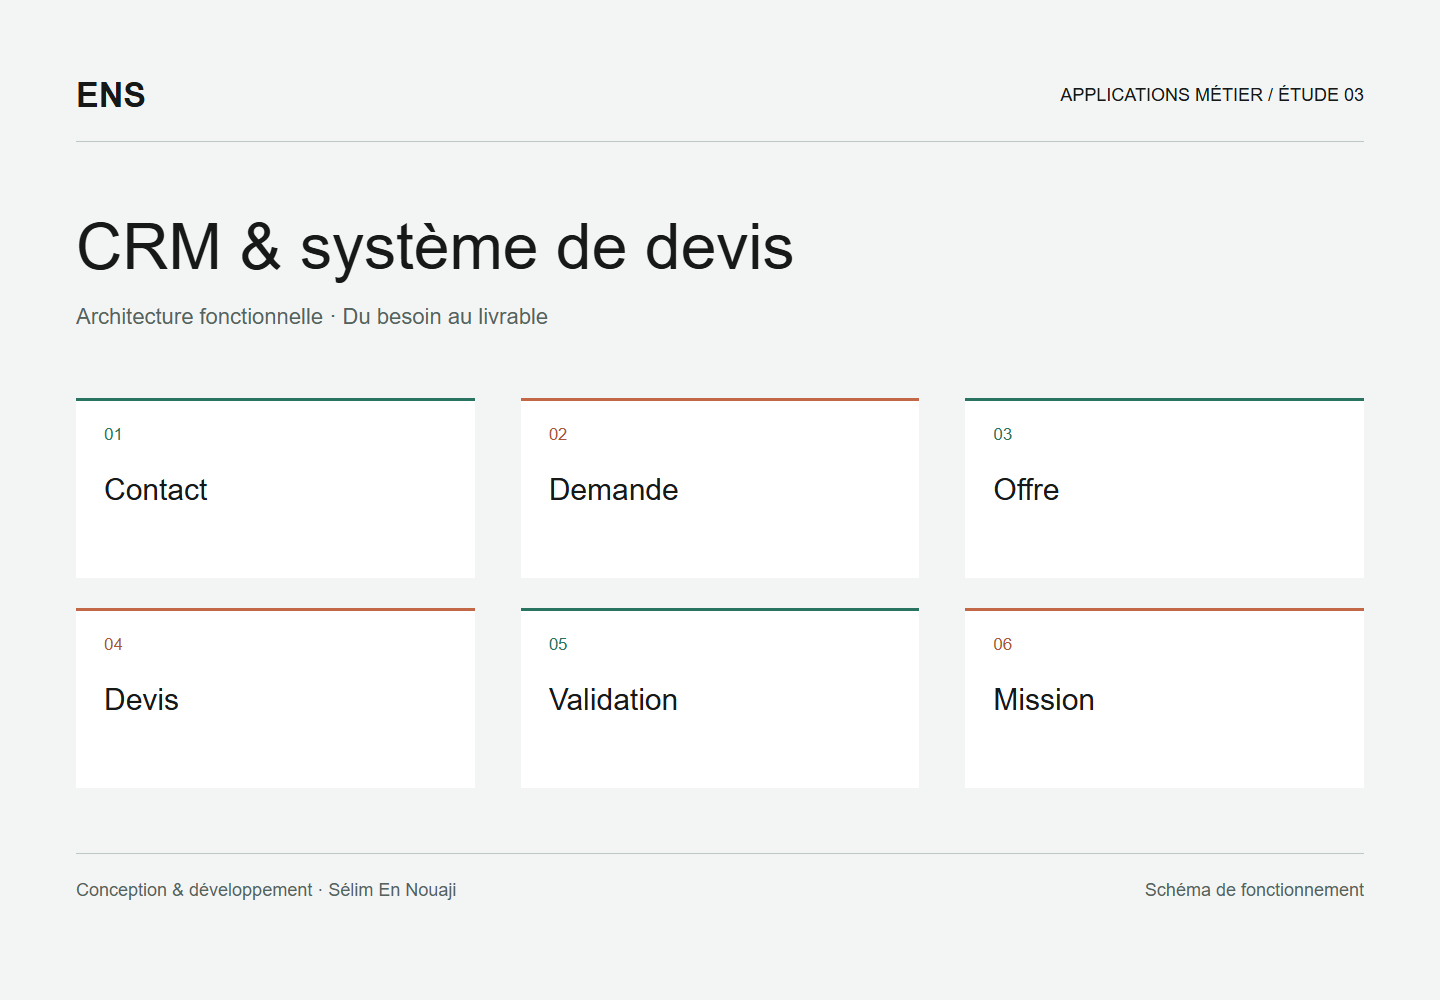Click the '01' step number
The width and height of the screenshot is (1440, 1000).
coord(113,435)
